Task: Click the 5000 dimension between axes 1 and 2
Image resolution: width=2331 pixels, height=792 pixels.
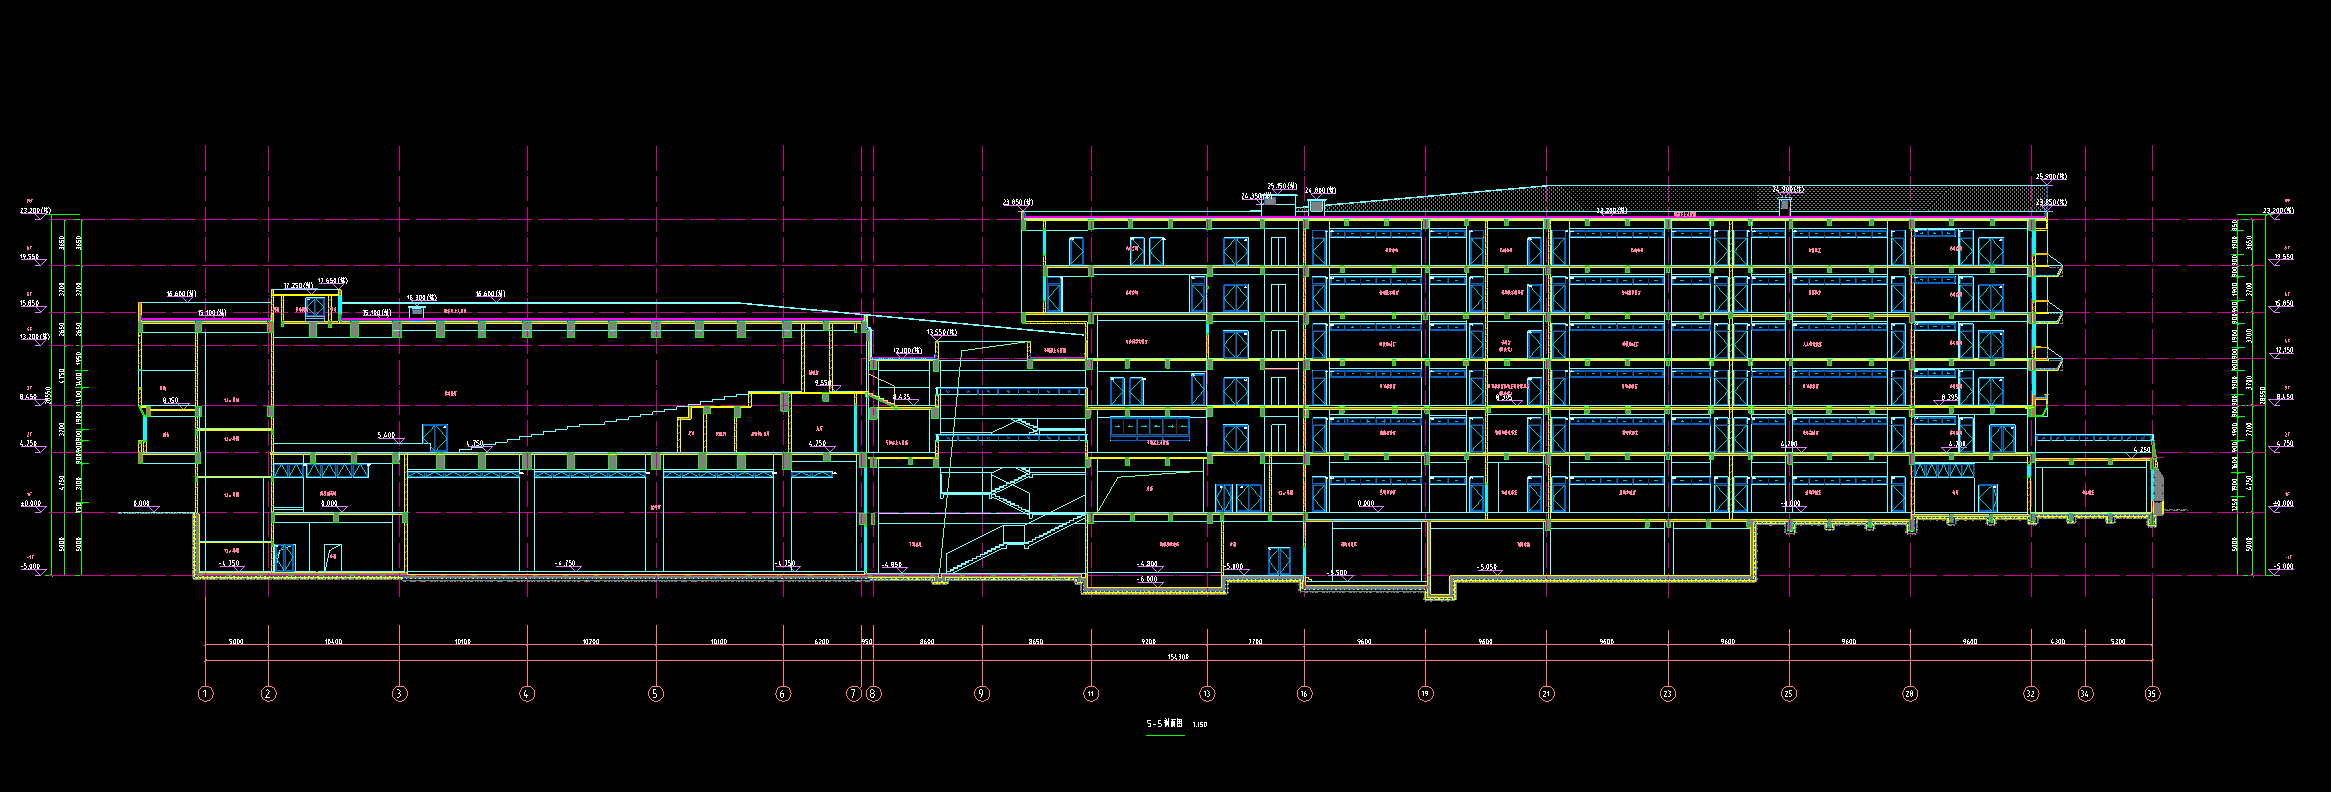Action: (236, 642)
